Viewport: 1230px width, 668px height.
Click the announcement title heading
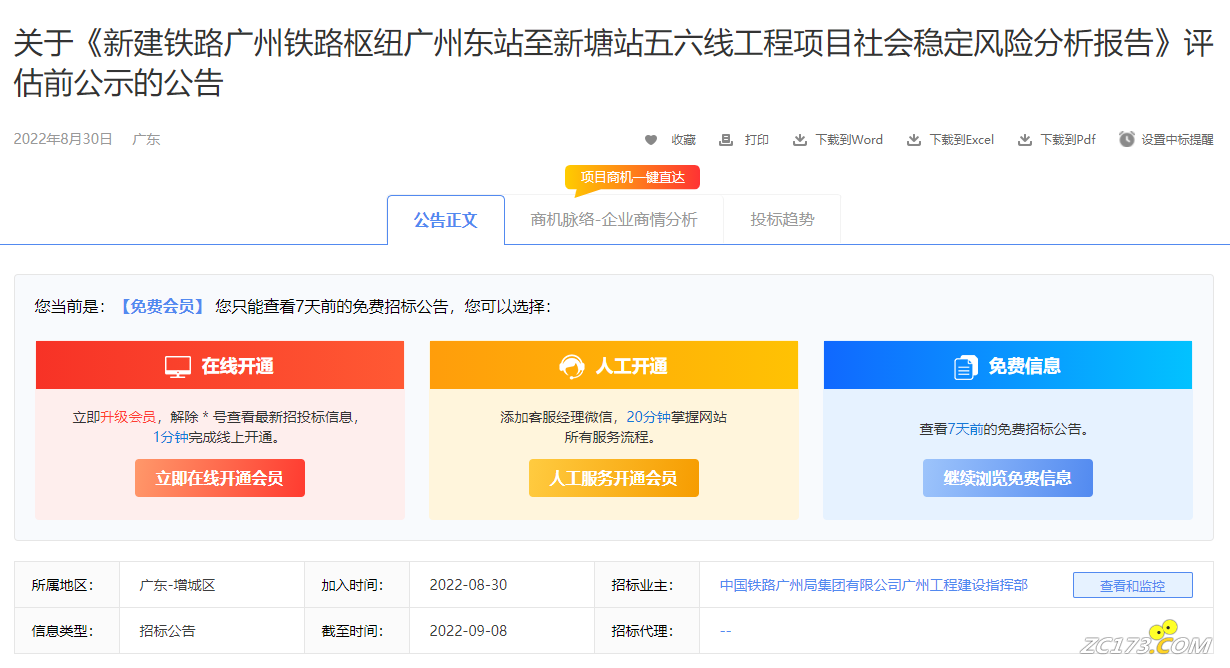614,64
